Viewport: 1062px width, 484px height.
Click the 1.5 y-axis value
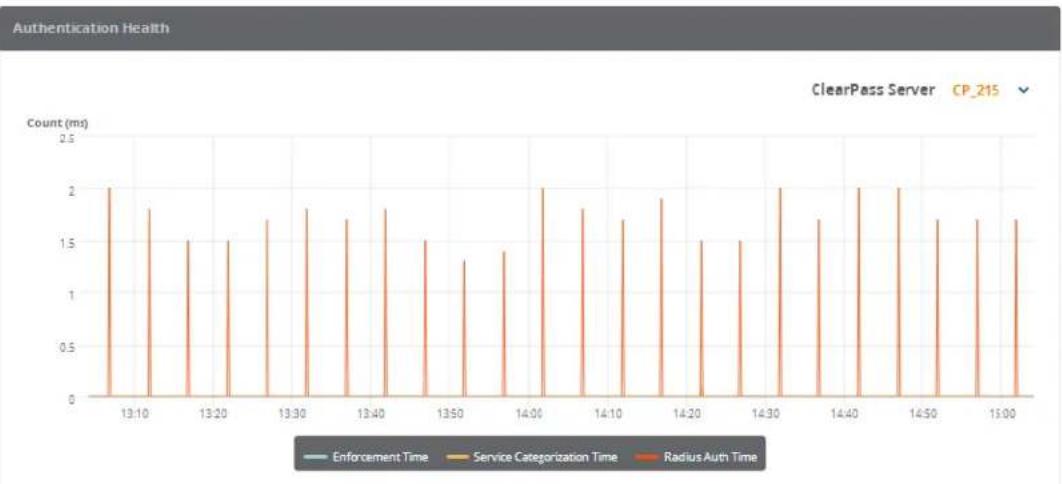coord(66,242)
